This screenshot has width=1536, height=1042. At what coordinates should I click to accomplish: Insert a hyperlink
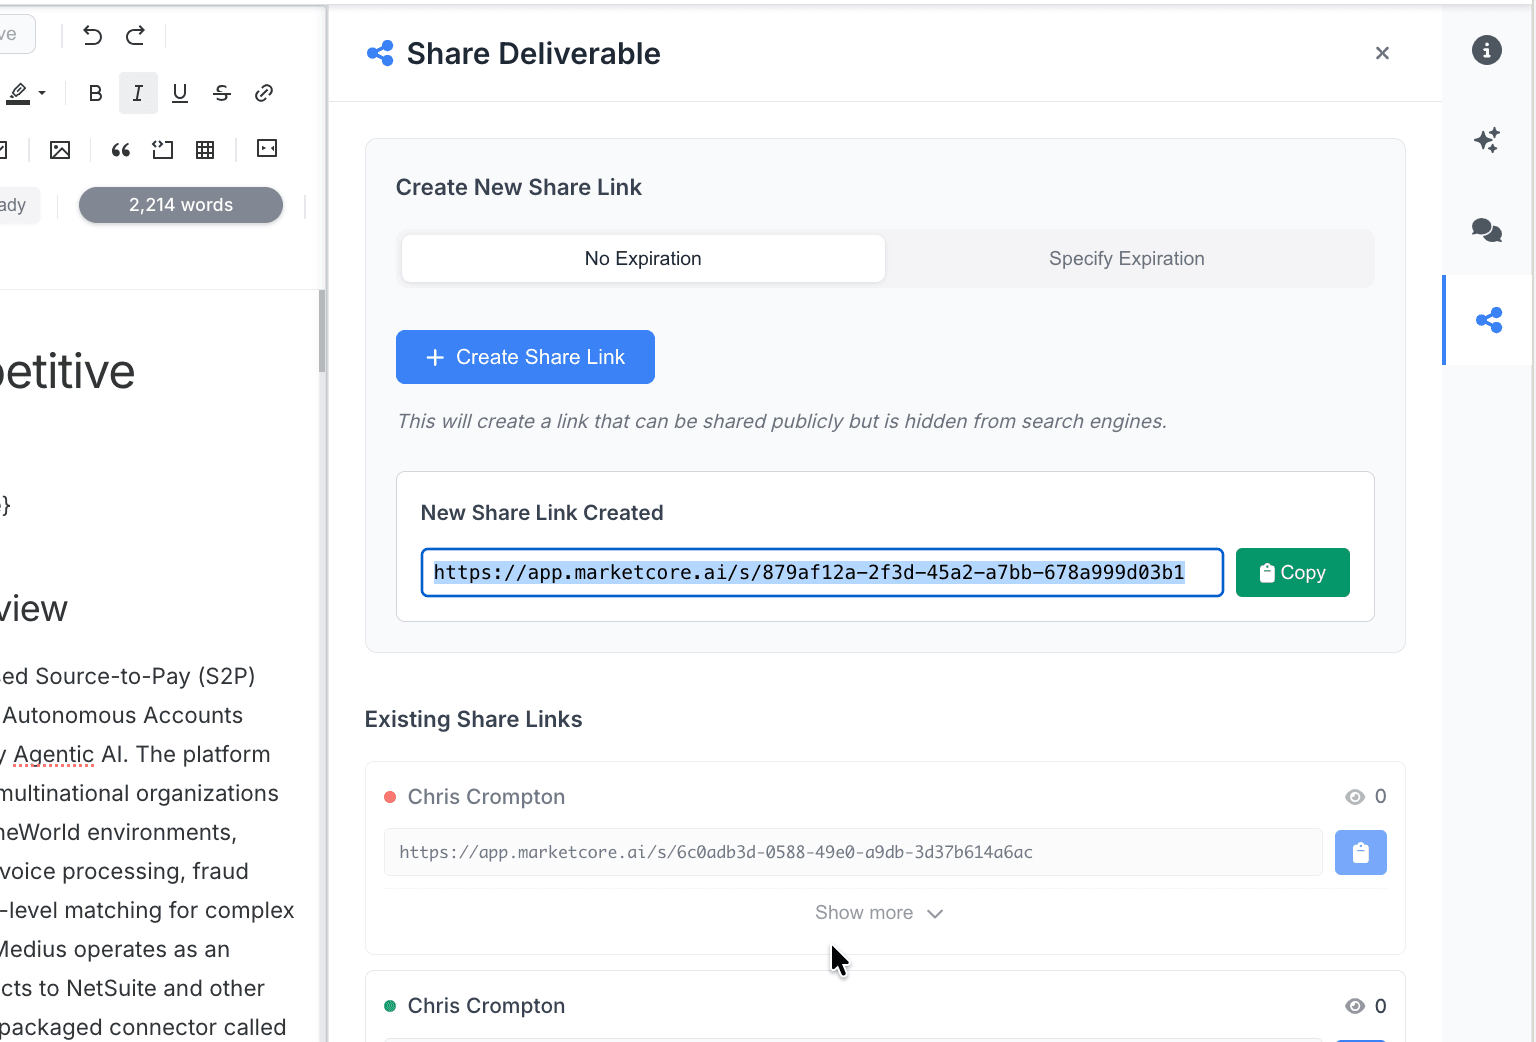click(264, 92)
